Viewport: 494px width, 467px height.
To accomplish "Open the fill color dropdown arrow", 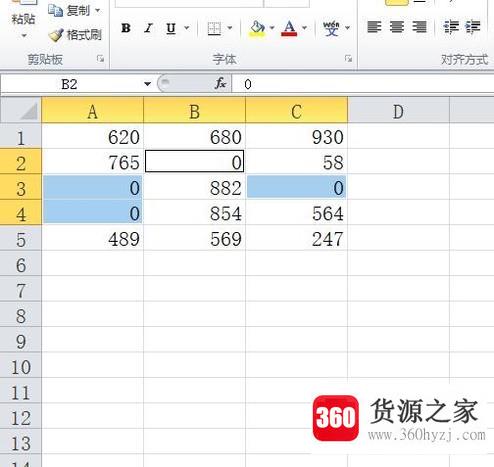I will coord(272,28).
